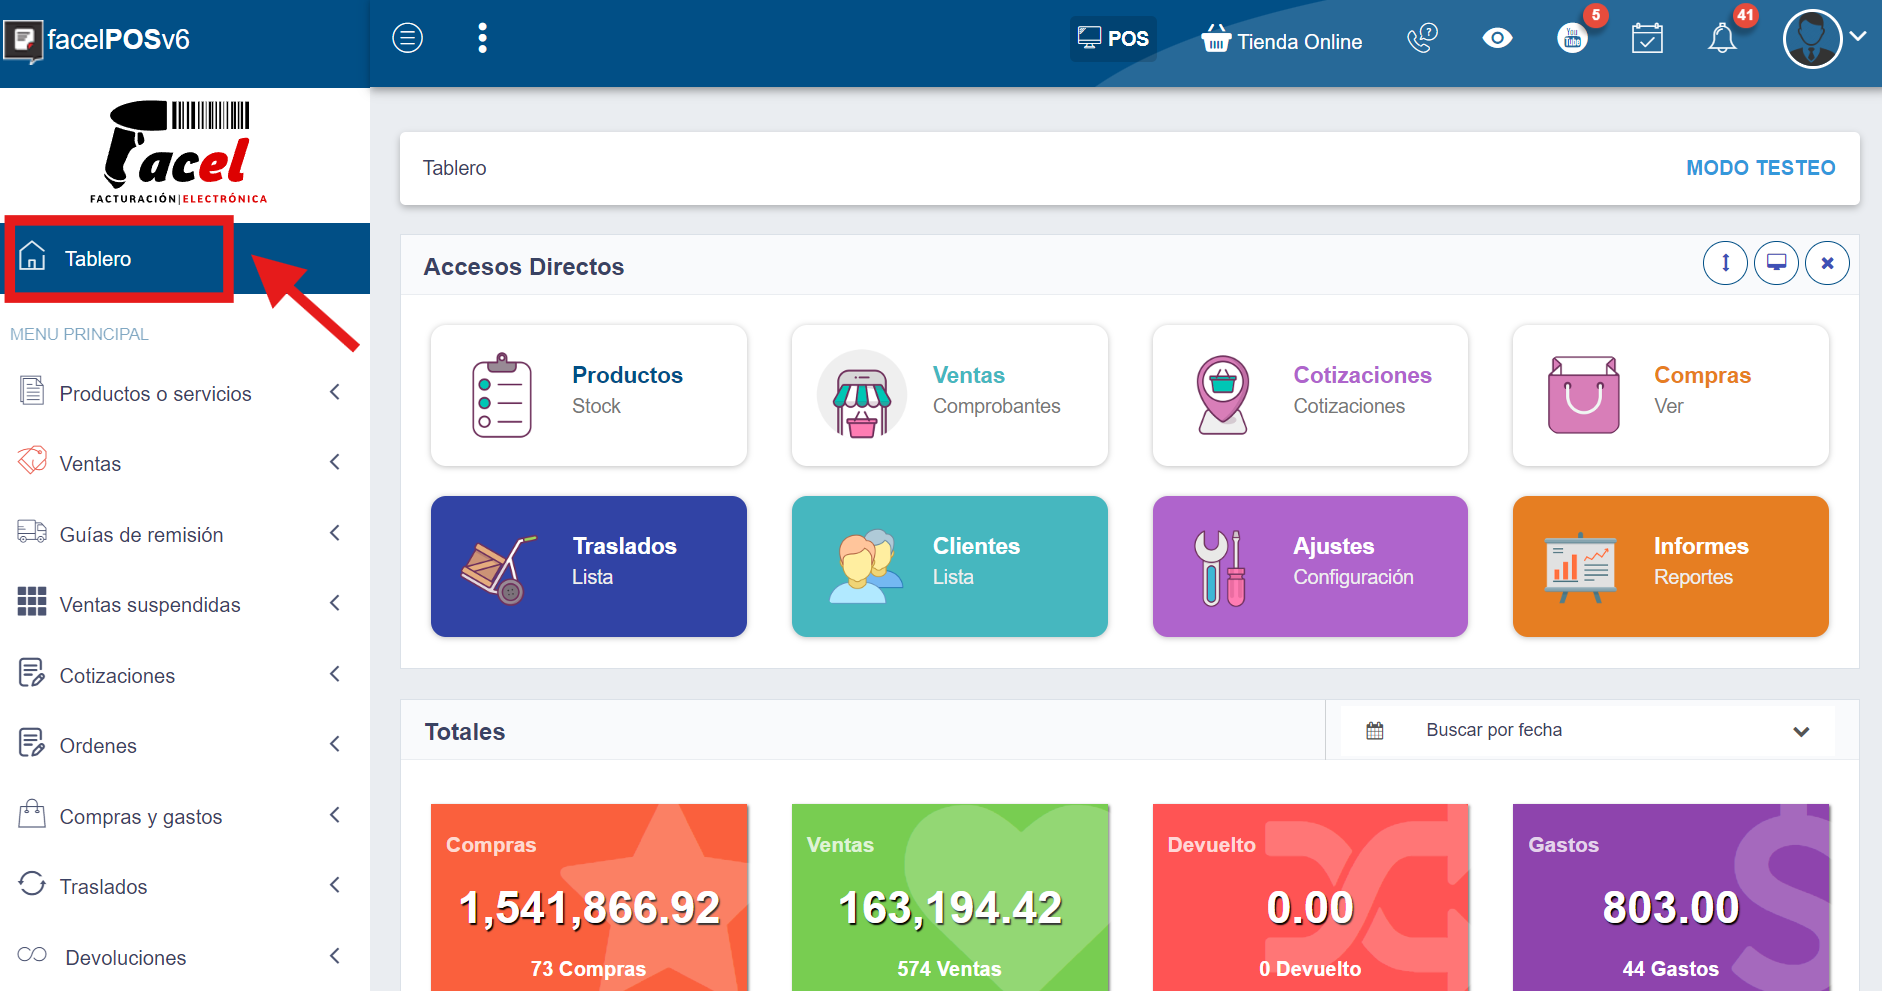Open the orange Informes Reportes card
This screenshot has height=991, width=1882.
point(1670,566)
